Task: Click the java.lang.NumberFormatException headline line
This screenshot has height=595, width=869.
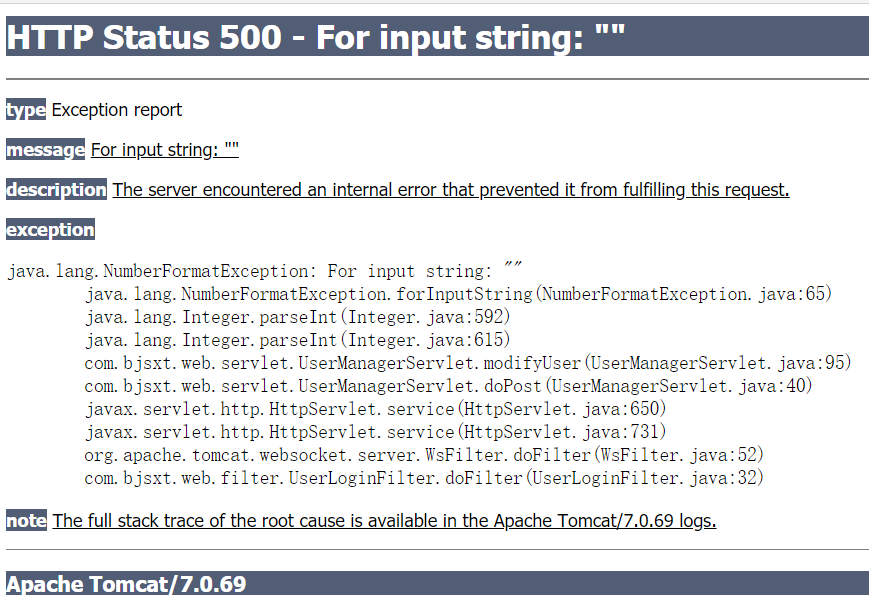Action: pos(264,270)
